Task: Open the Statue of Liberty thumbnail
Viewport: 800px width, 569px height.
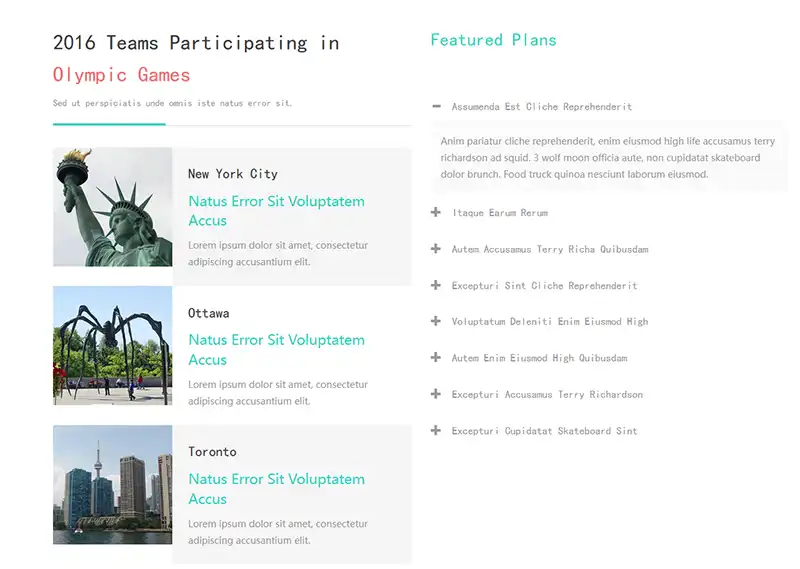Action: pos(112,207)
